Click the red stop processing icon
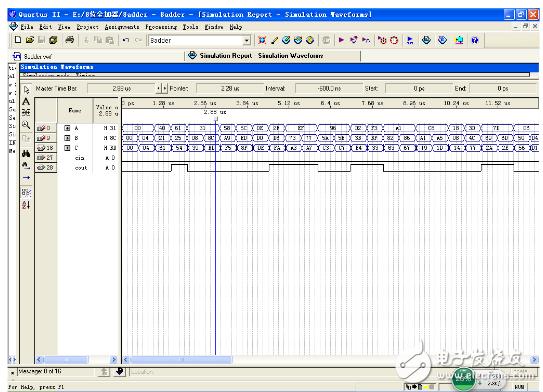This screenshot has height=392, width=543. click(x=394, y=40)
